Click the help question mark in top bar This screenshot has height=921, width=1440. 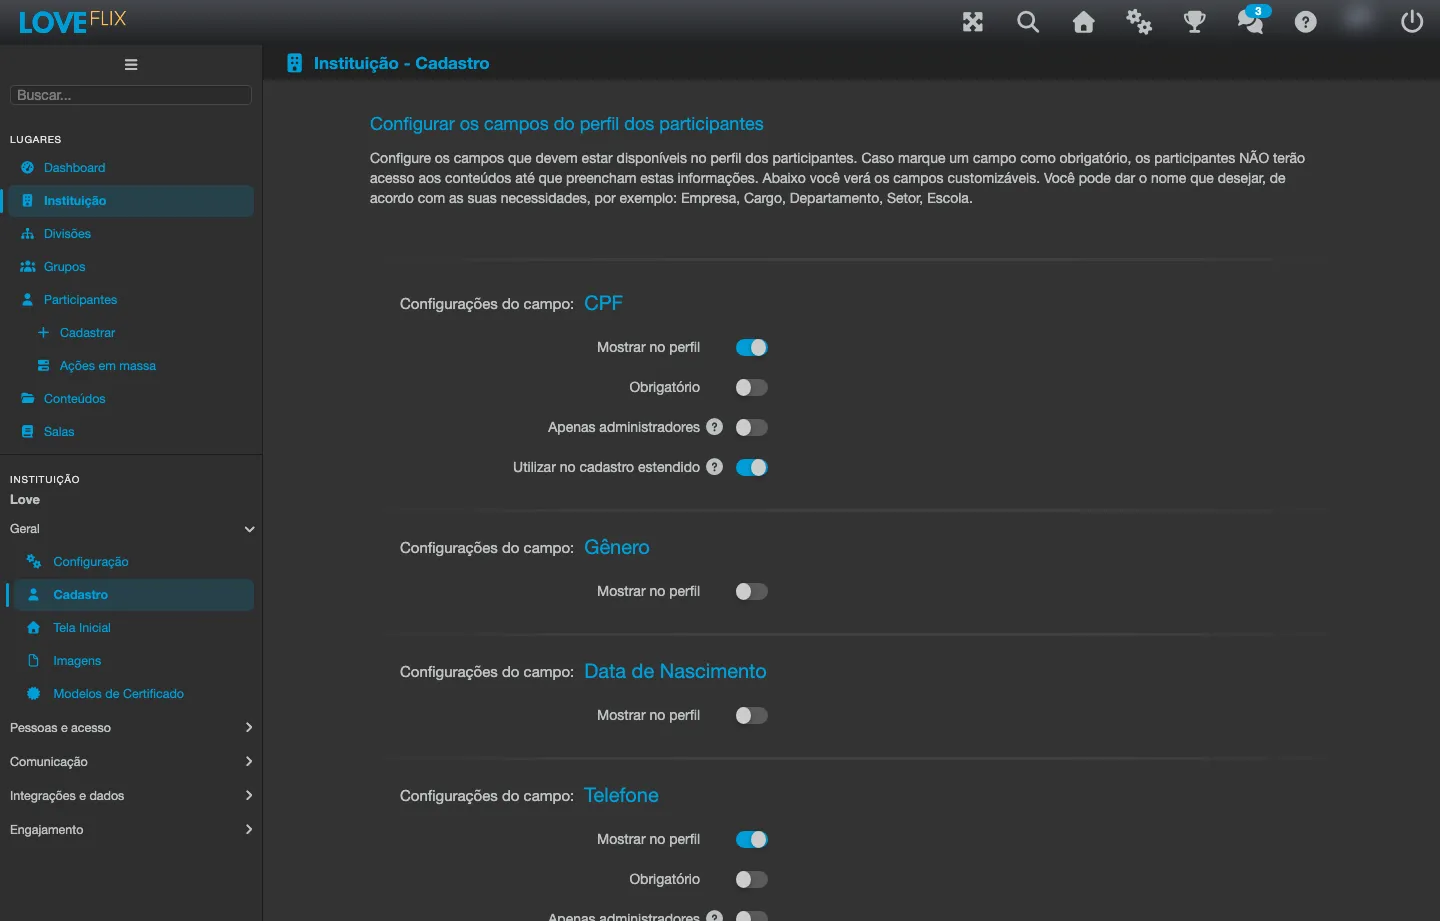click(1306, 22)
